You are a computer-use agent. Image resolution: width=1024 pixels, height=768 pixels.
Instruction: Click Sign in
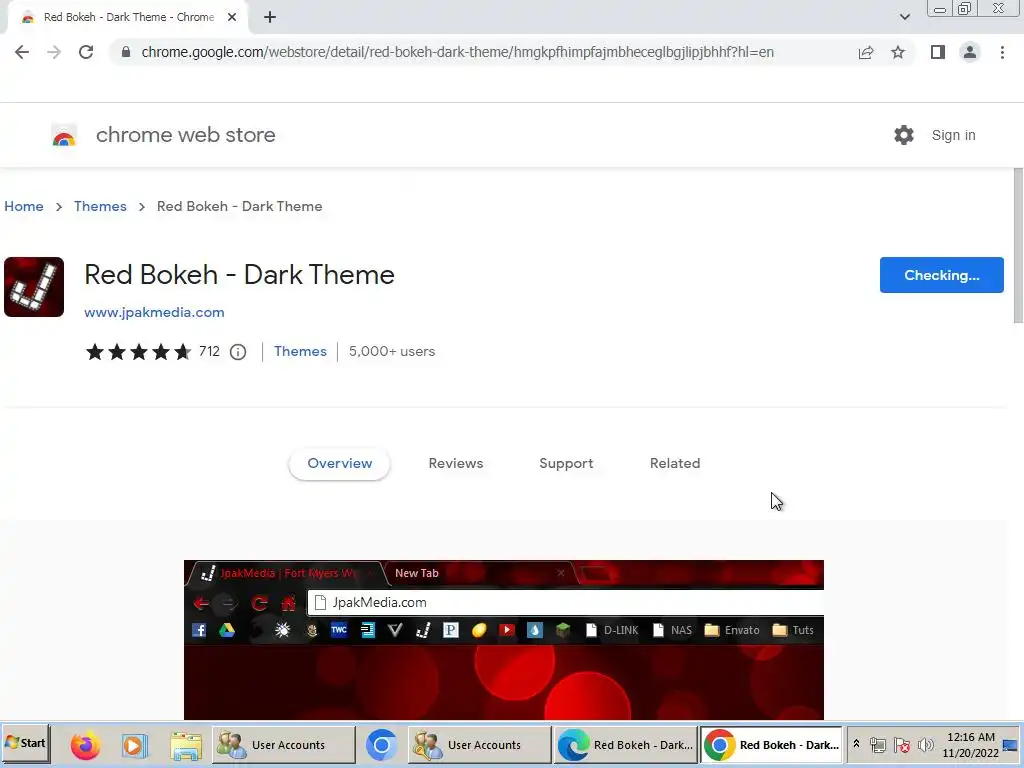(x=953, y=135)
